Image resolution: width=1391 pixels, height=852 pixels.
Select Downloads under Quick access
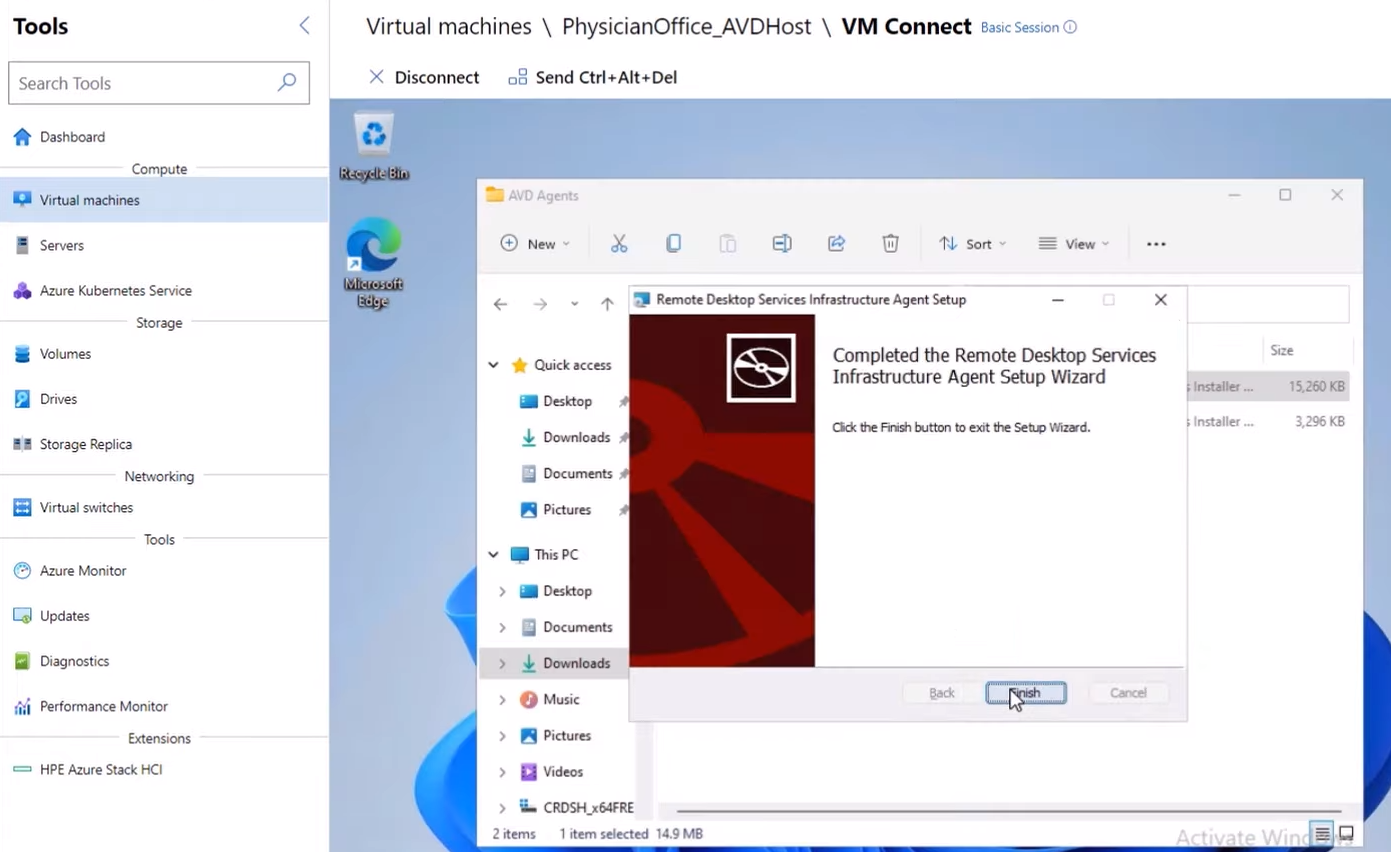(576, 437)
